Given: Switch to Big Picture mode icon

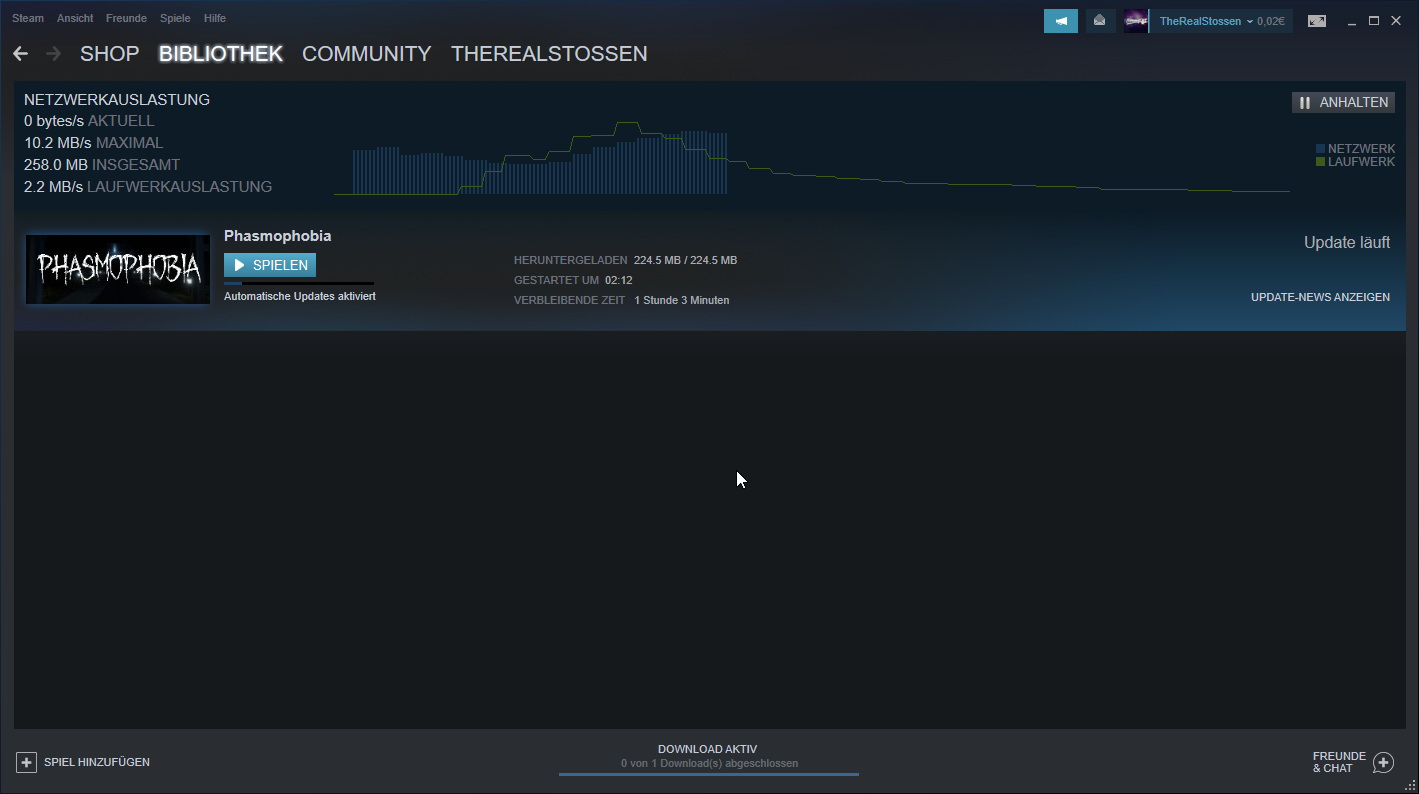Looking at the screenshot, I should [1317, 21].
